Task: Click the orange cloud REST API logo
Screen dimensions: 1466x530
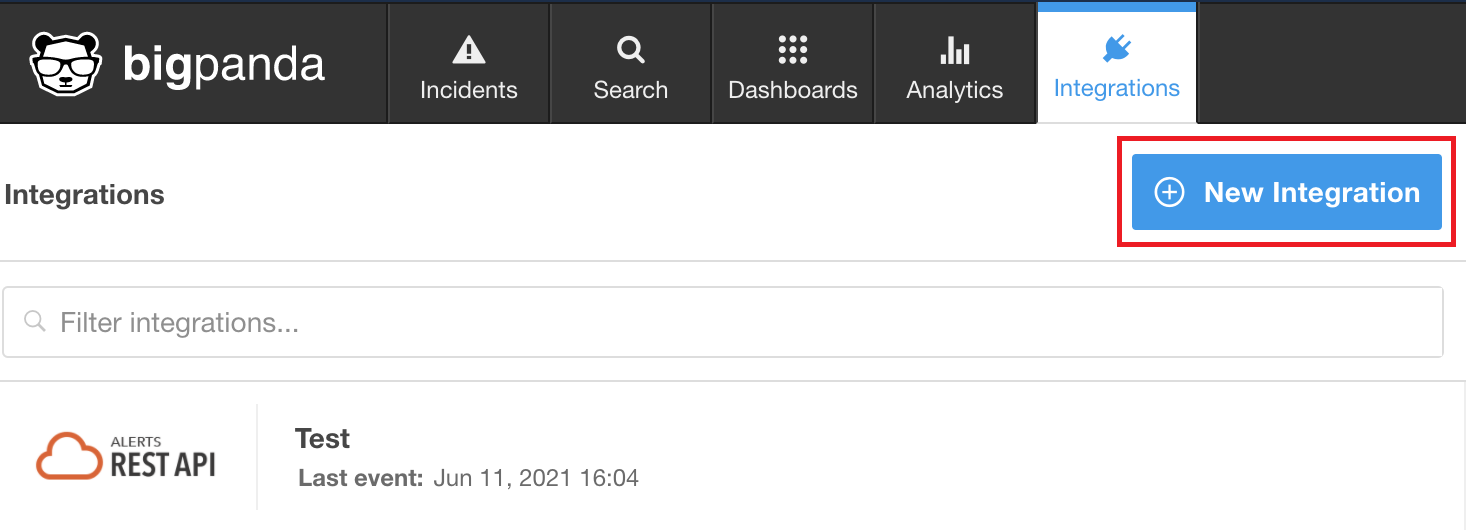Action: pos(126,457)
